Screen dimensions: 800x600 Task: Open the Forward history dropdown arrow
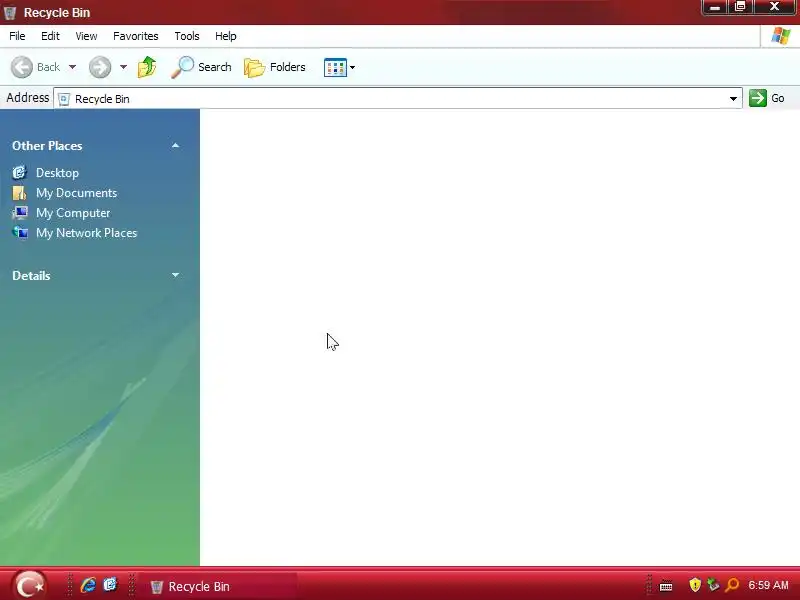click(x=123, y=67)
